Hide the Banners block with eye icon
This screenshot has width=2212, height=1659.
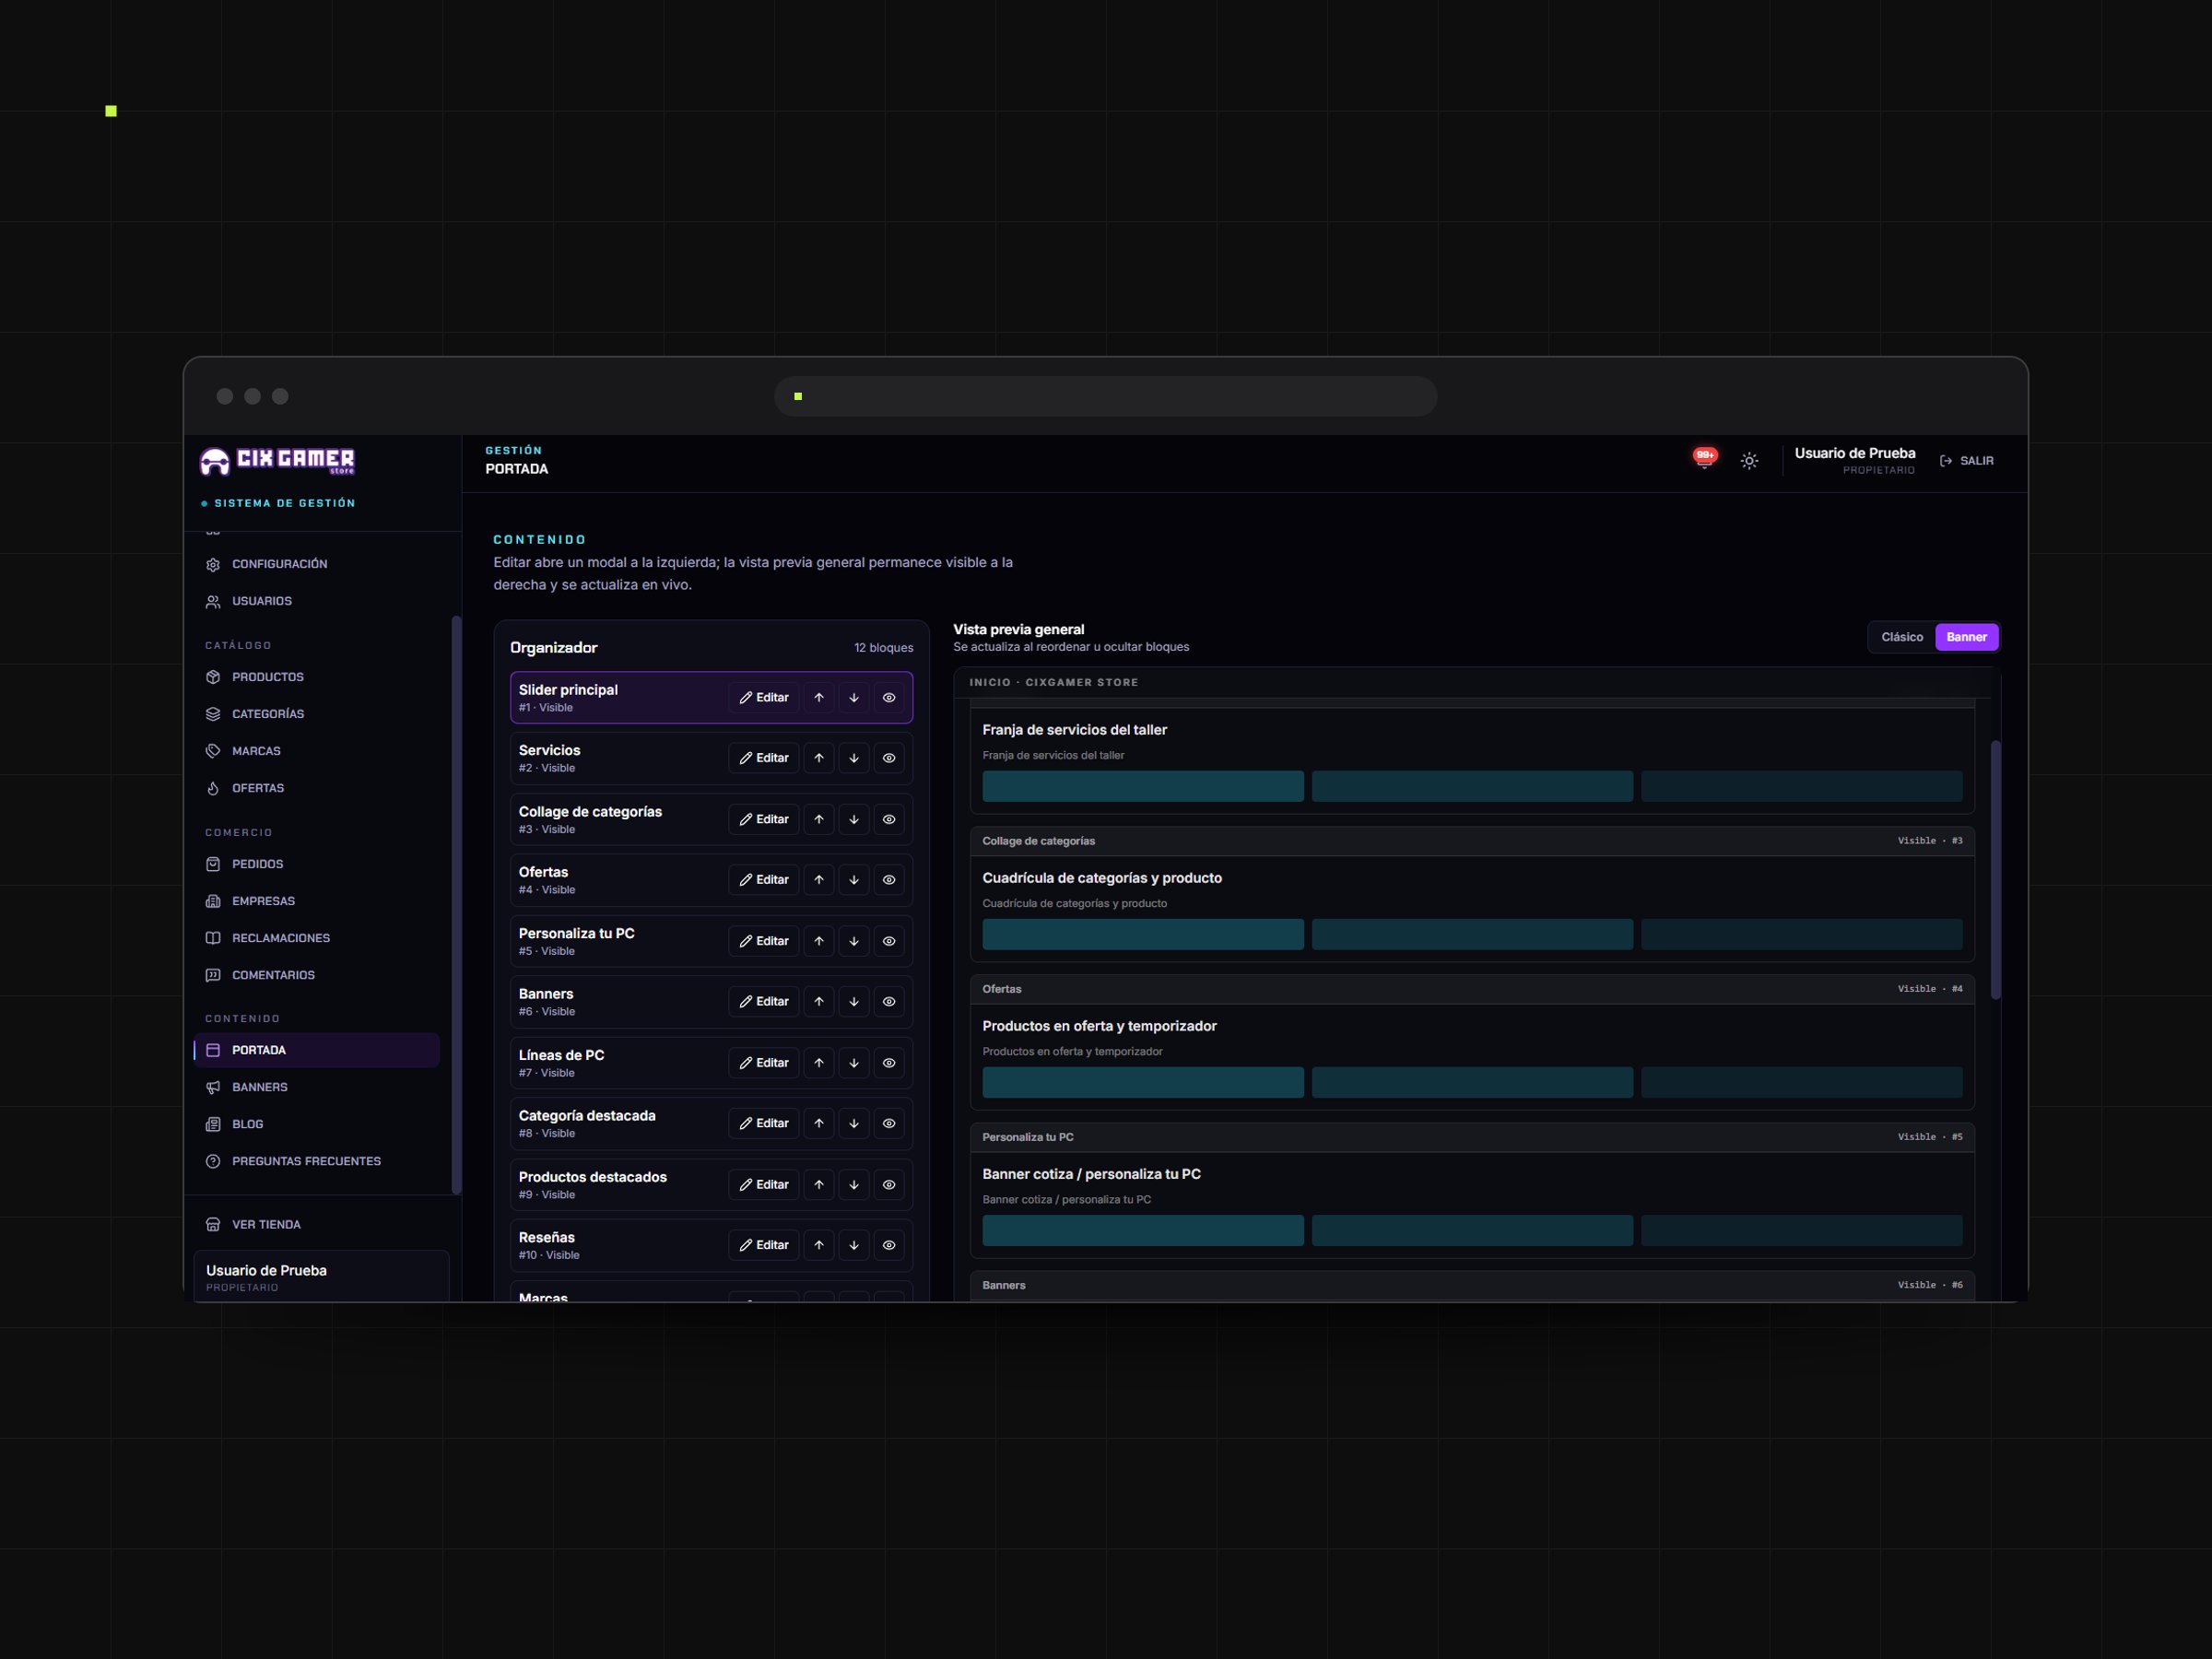click(x=889, y=1001)
